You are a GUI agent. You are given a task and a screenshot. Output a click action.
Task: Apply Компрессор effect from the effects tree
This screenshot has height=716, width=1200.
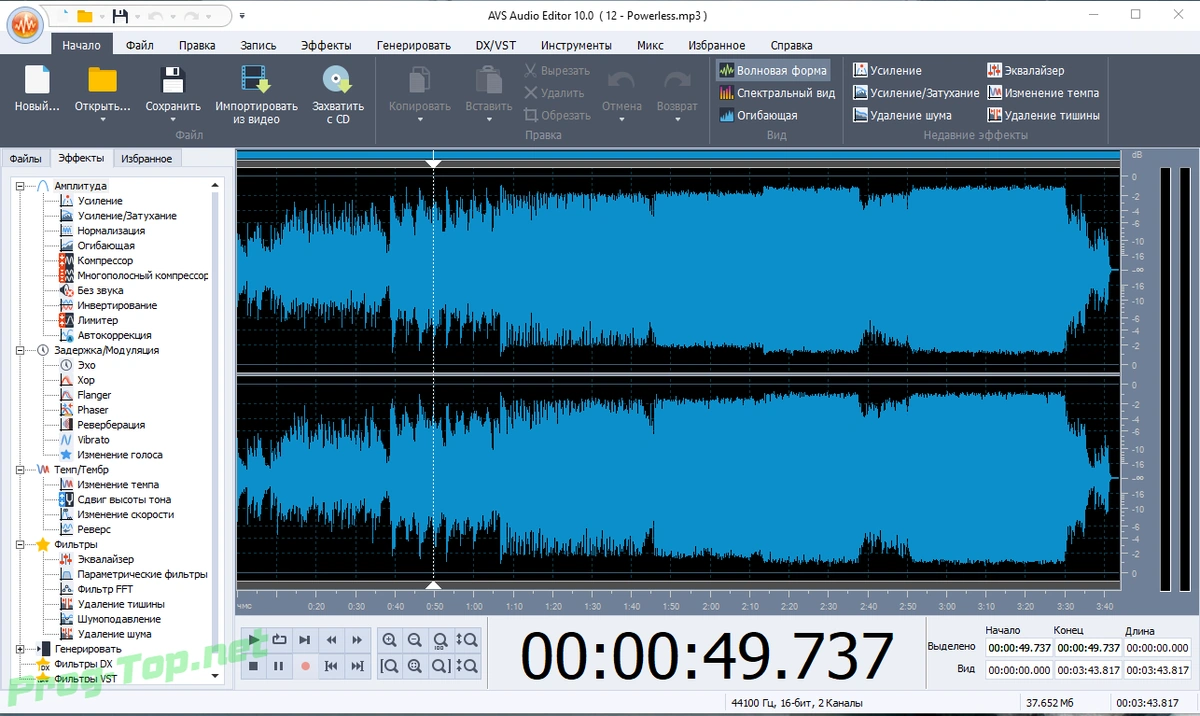[x=105, y=260]
